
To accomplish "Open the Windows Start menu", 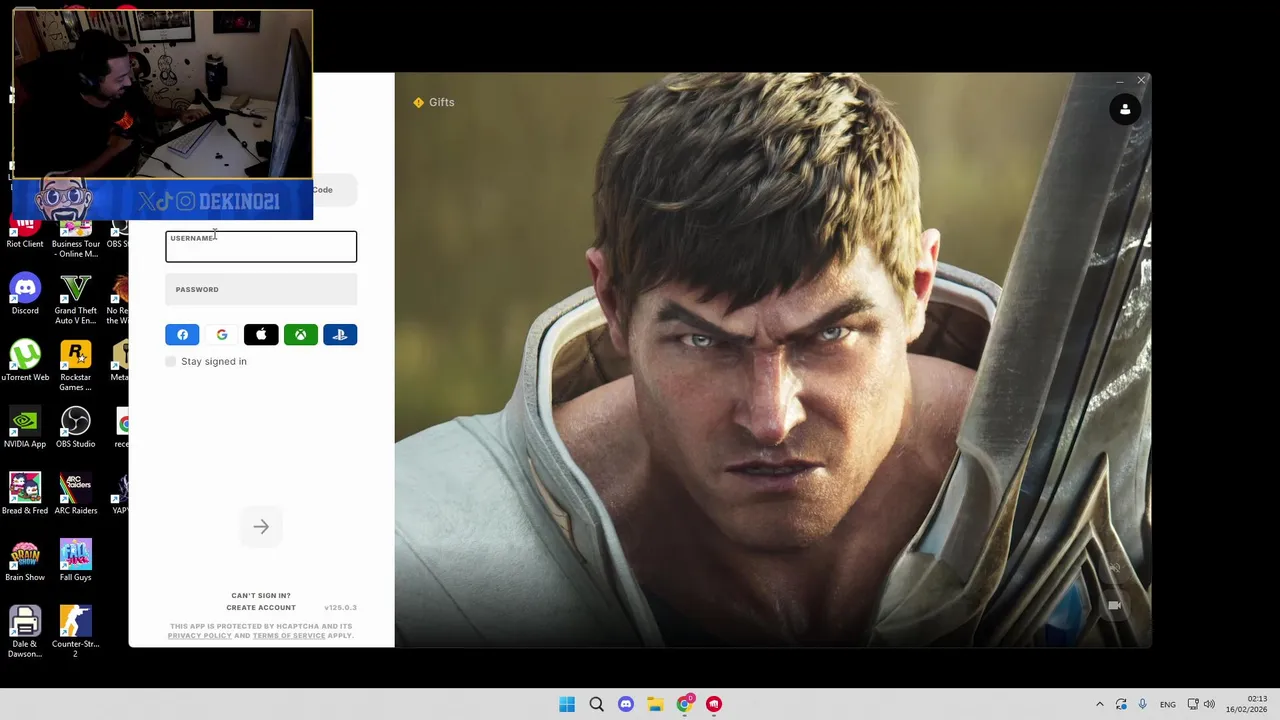I will [567, 704].
